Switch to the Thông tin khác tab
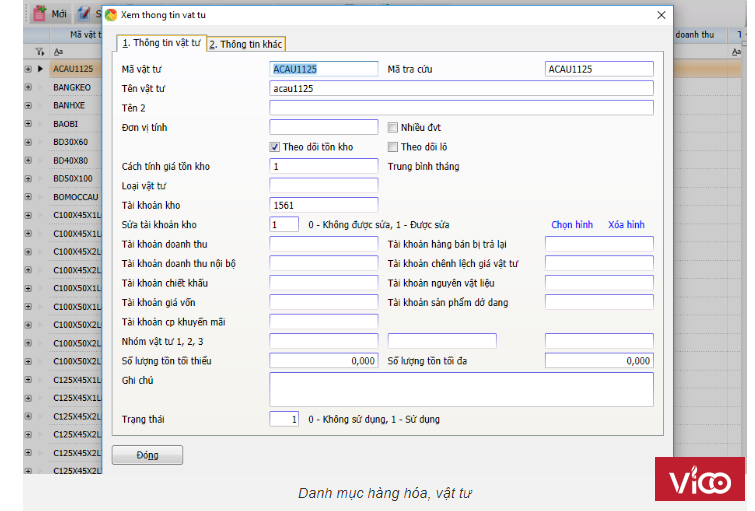 click(x=246, y=44)
